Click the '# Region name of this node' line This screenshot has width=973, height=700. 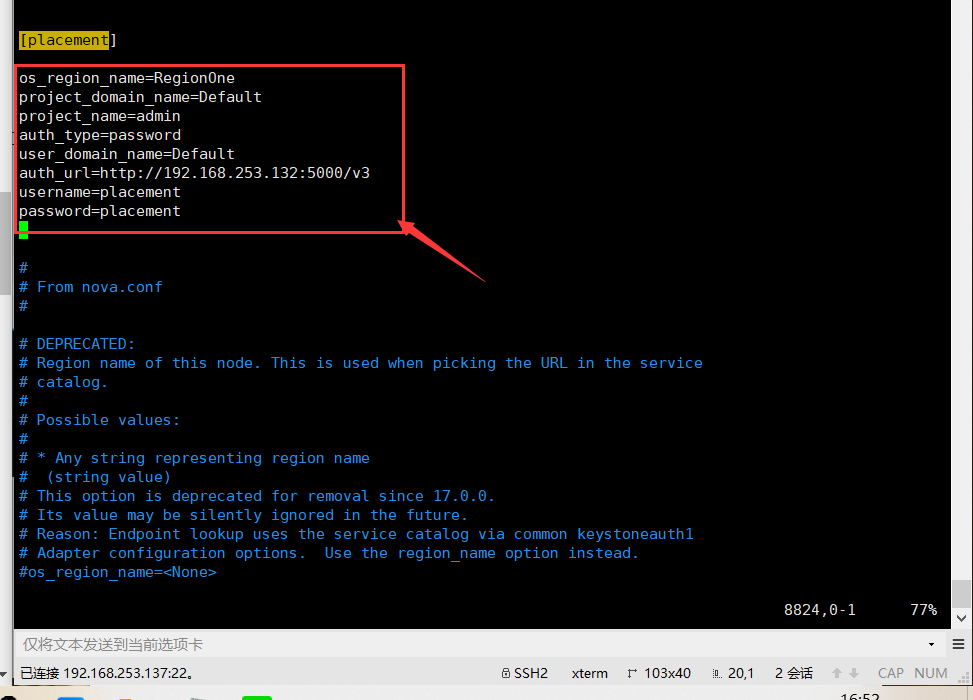[x=361, y=363]
